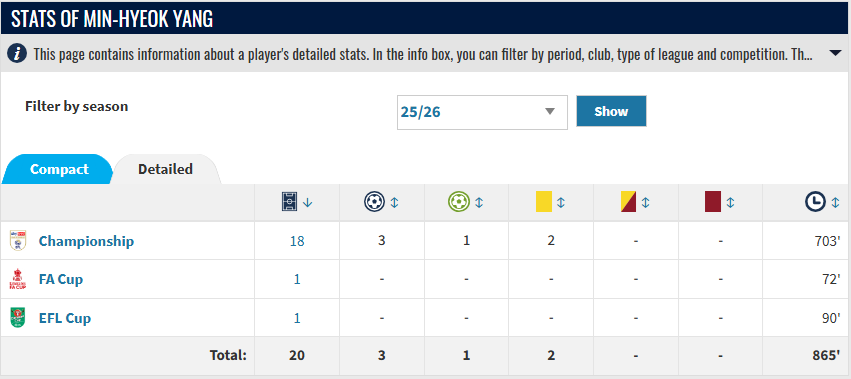Open the 25/26 season dropdown
Image resolution: width=851 pixels, height=379 pixels.
pyautogui.click(x=482, y=112)
